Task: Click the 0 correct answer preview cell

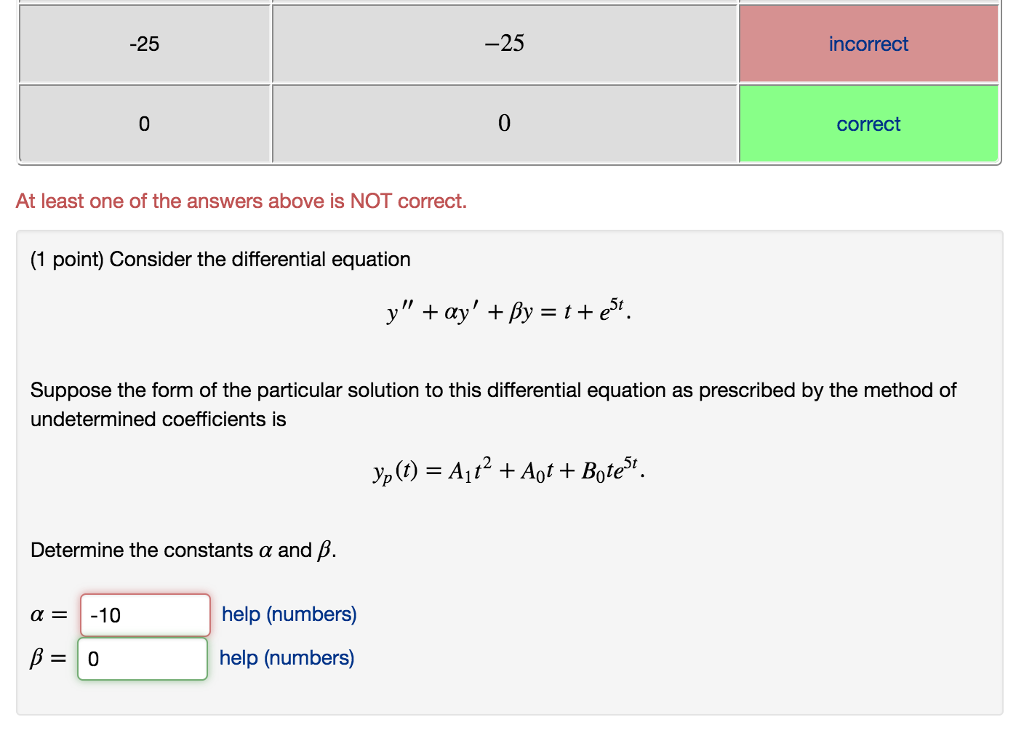Action: [504, 123]
